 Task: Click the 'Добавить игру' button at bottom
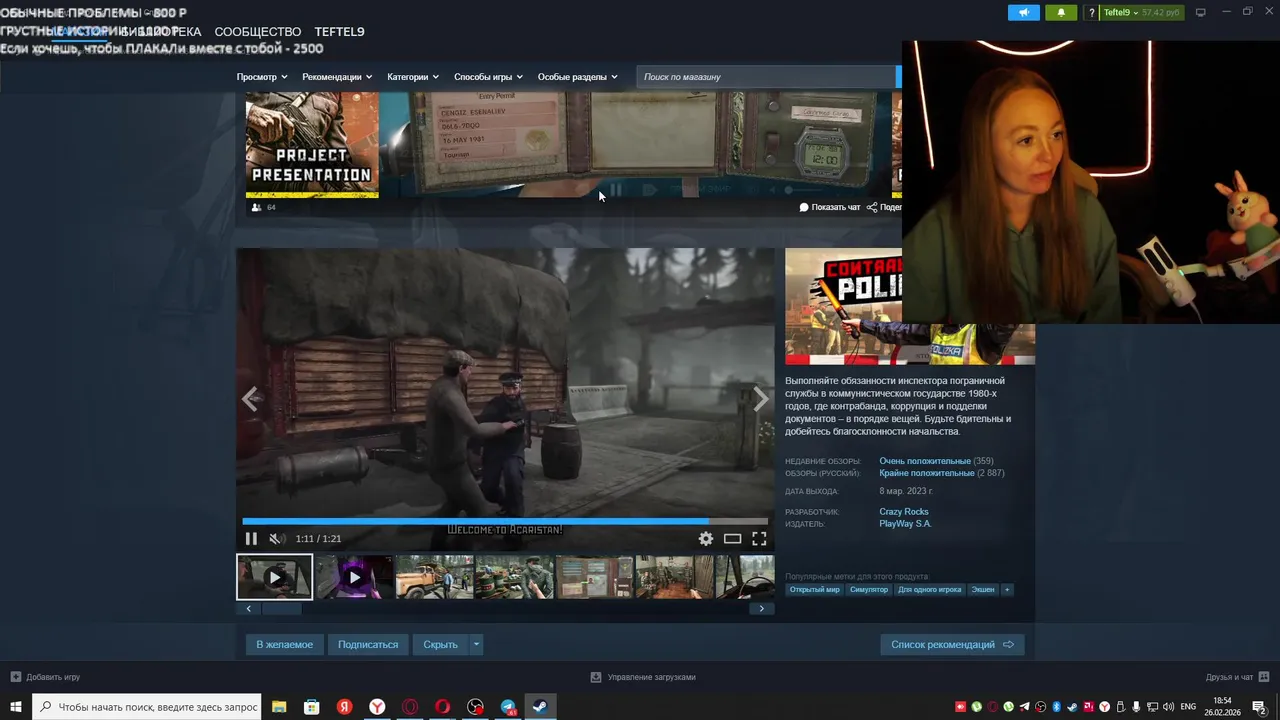click(x=45, y=677)
